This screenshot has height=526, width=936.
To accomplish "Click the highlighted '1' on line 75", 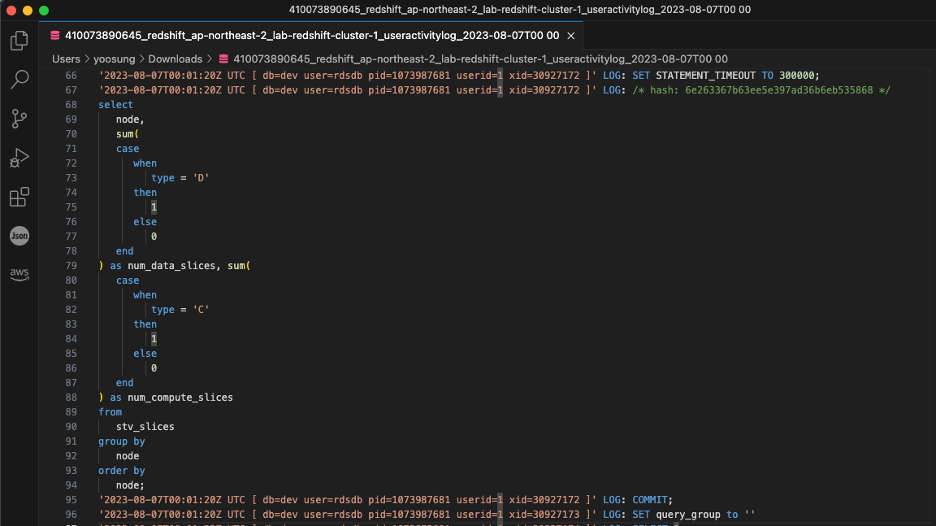I will 154,207.
